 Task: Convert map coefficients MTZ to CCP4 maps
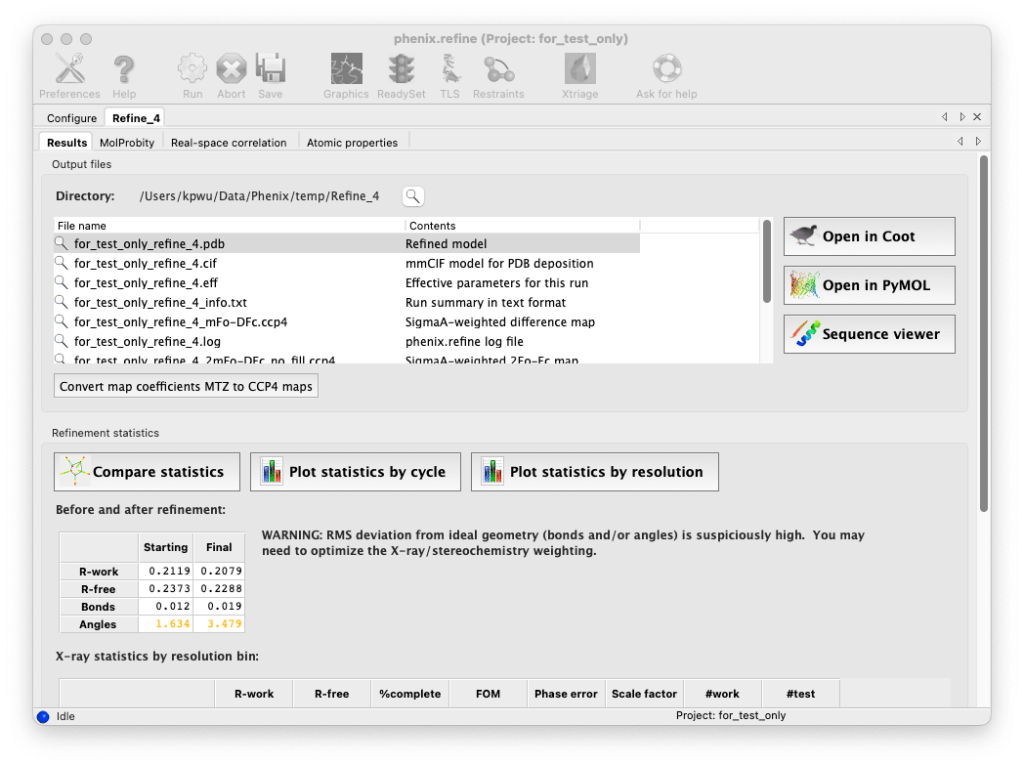[185, 385]
